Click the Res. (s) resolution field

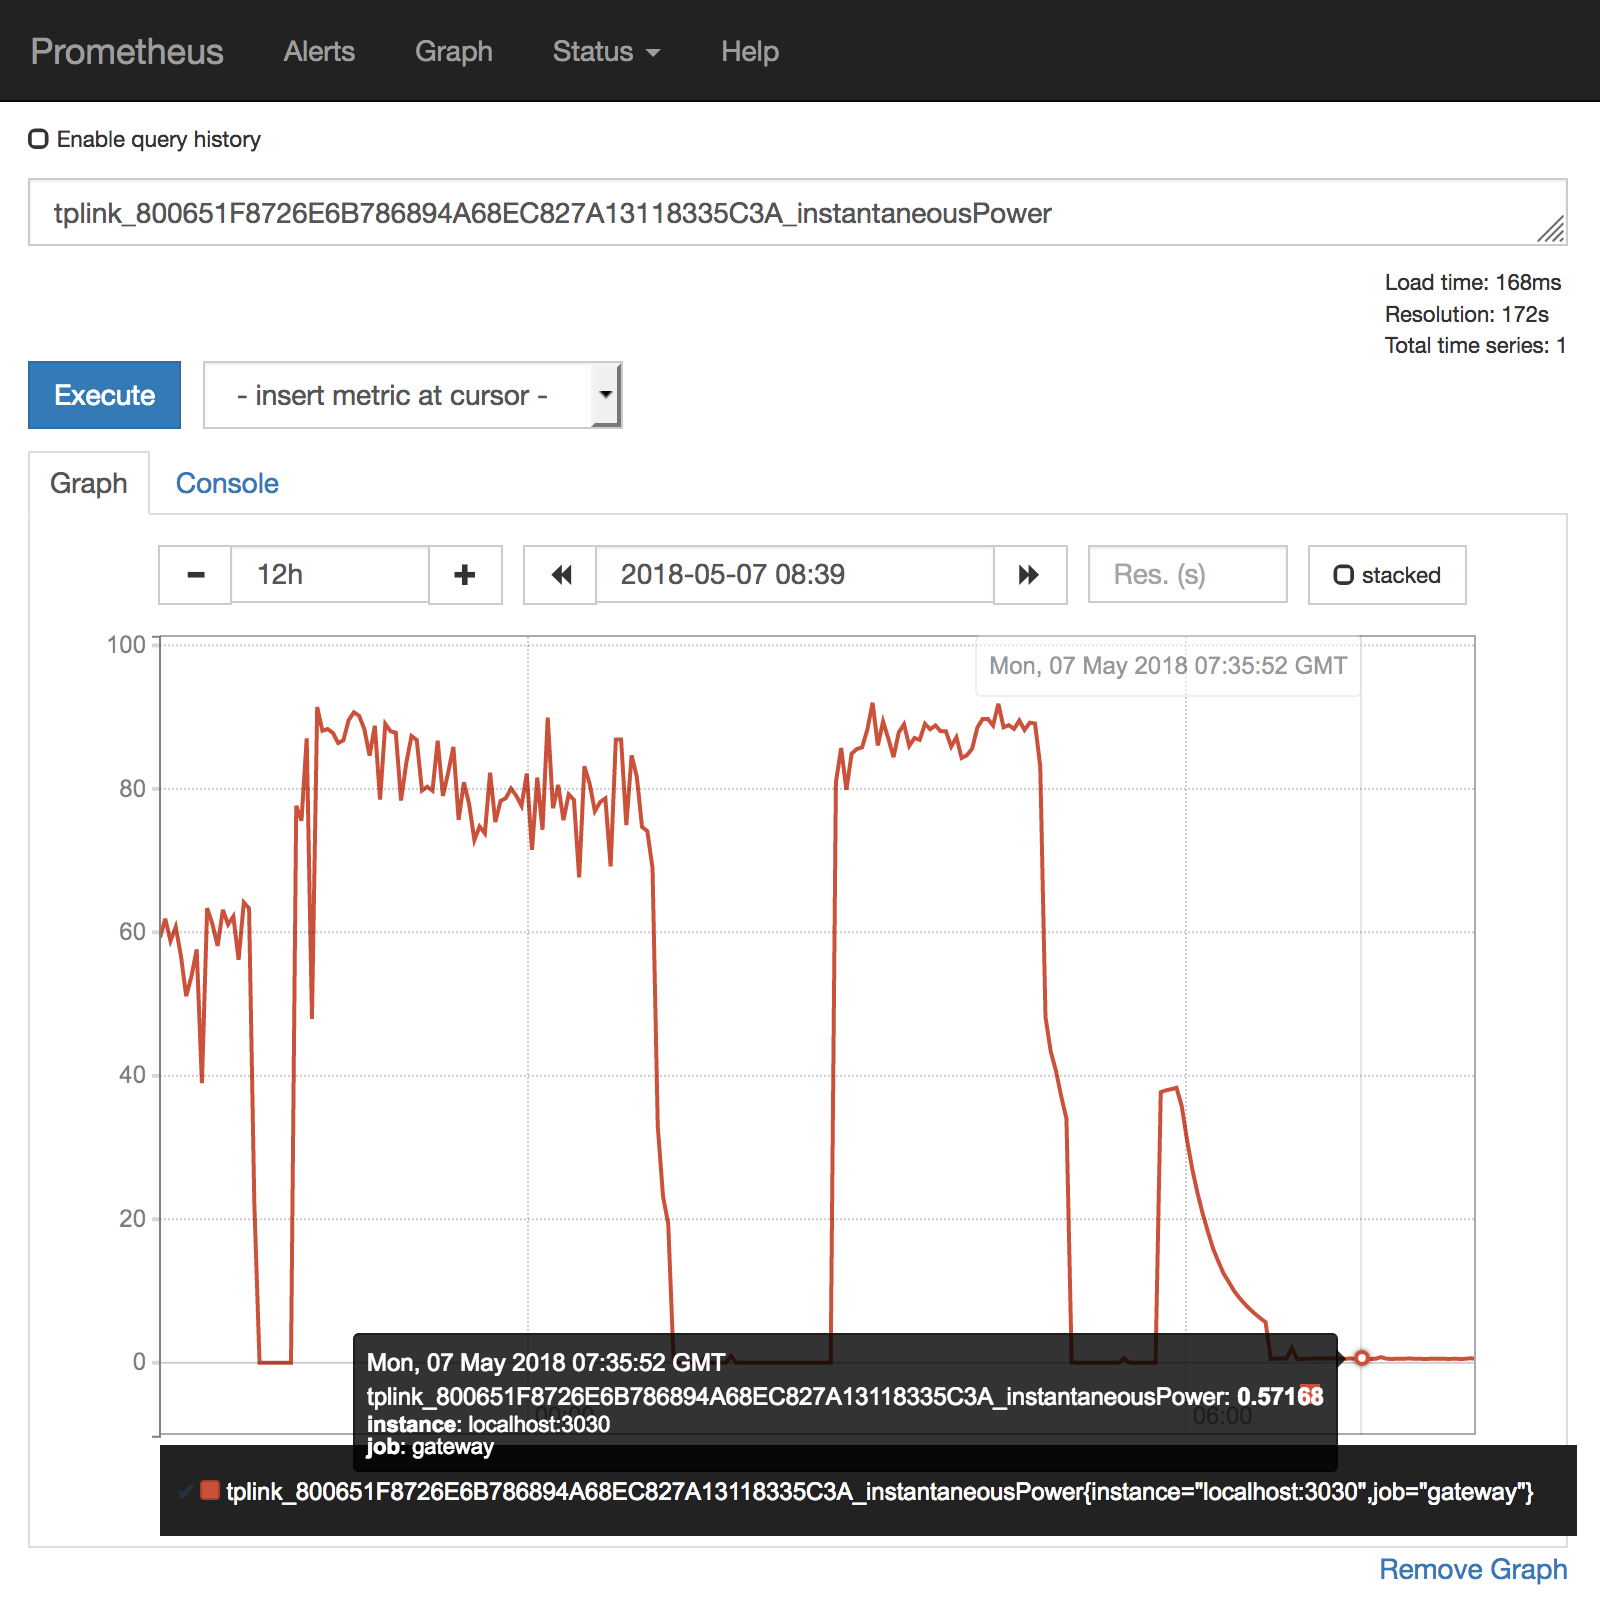coord(1187,575)
